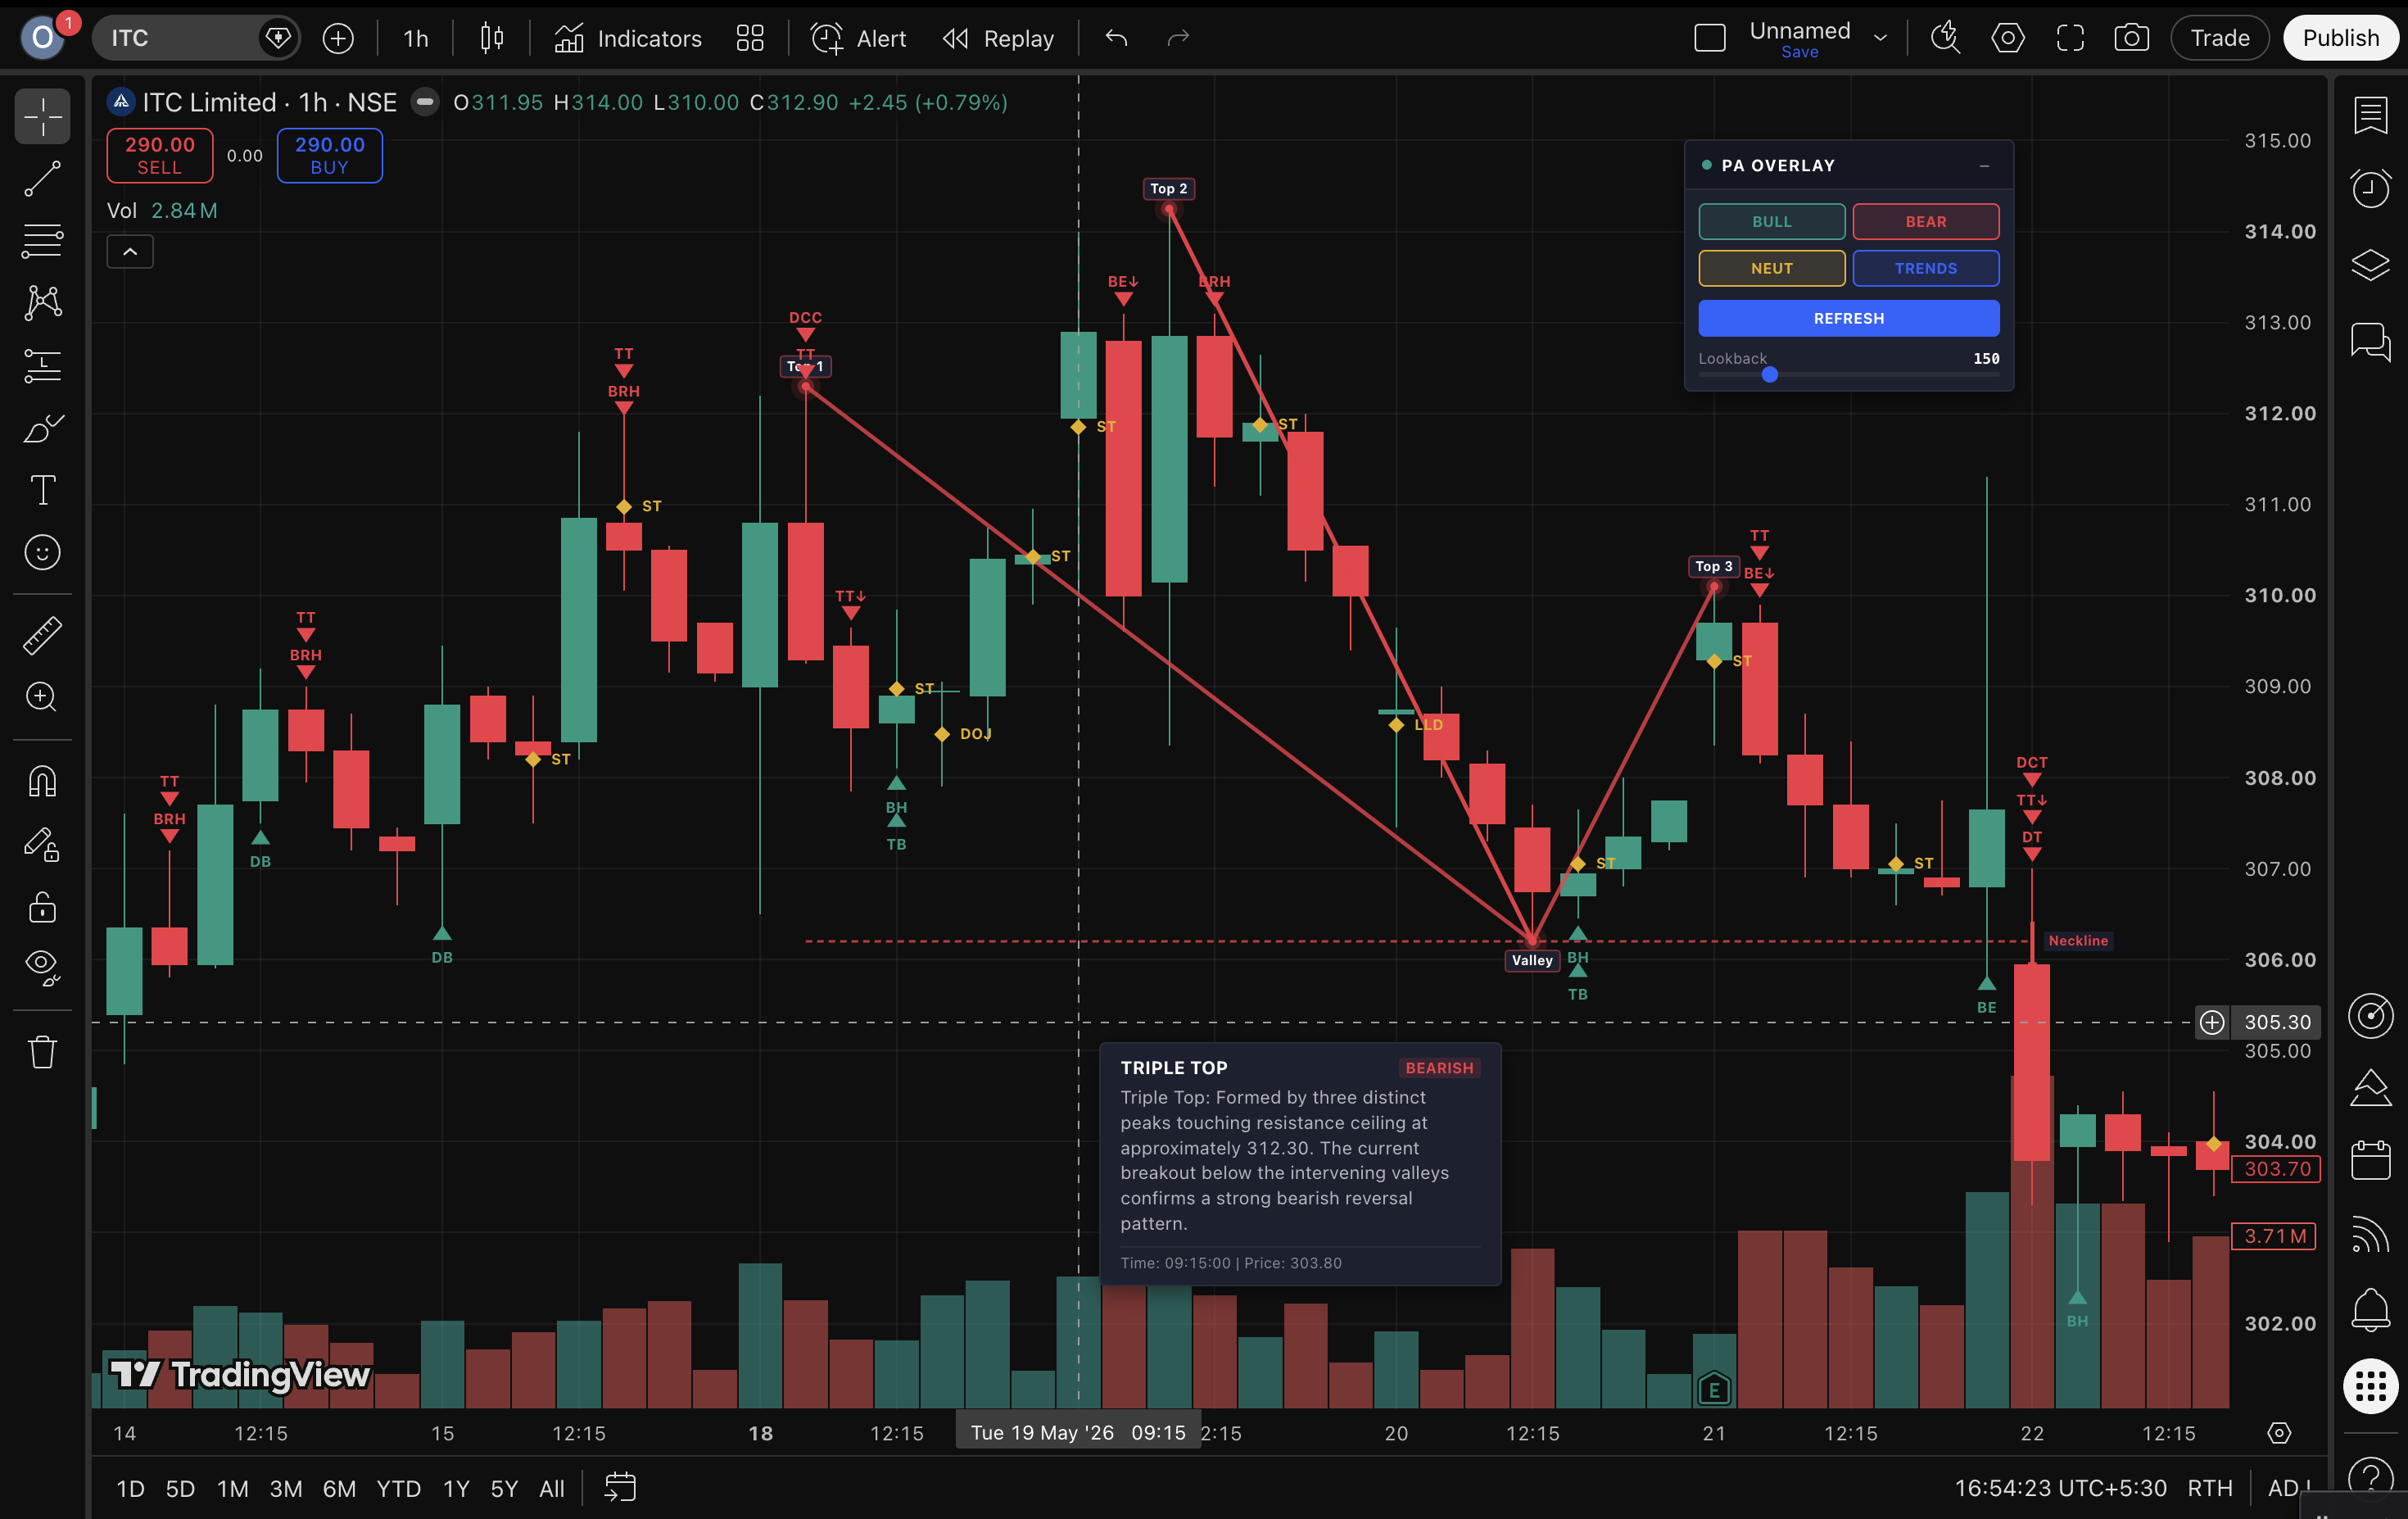Click the Trade button
The height and width of the screenshot is (1519, 2408).
(x=2219, y=38)
